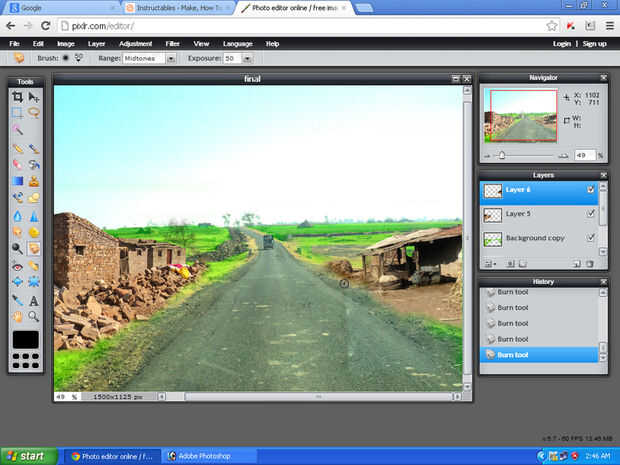Open the Help menu
This screenshot has width=620, height=465.
click(x=272, y=44)
